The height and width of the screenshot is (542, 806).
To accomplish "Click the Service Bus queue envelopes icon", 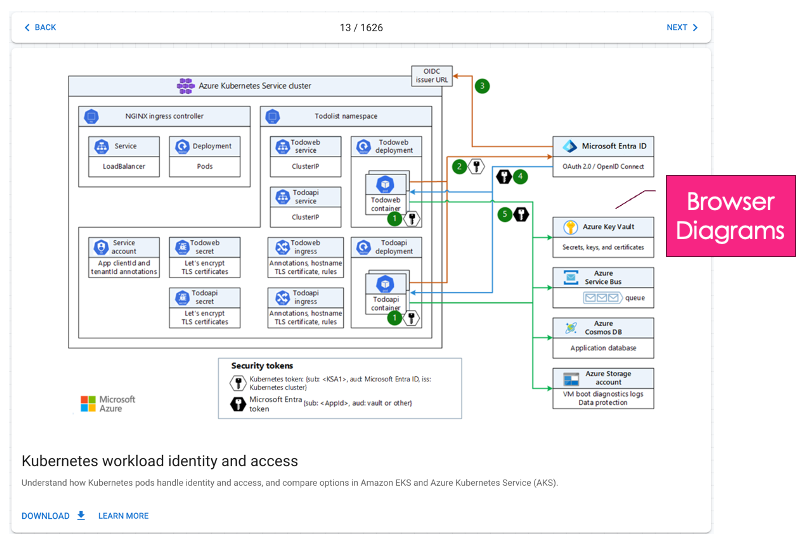I will pos(602,298).
